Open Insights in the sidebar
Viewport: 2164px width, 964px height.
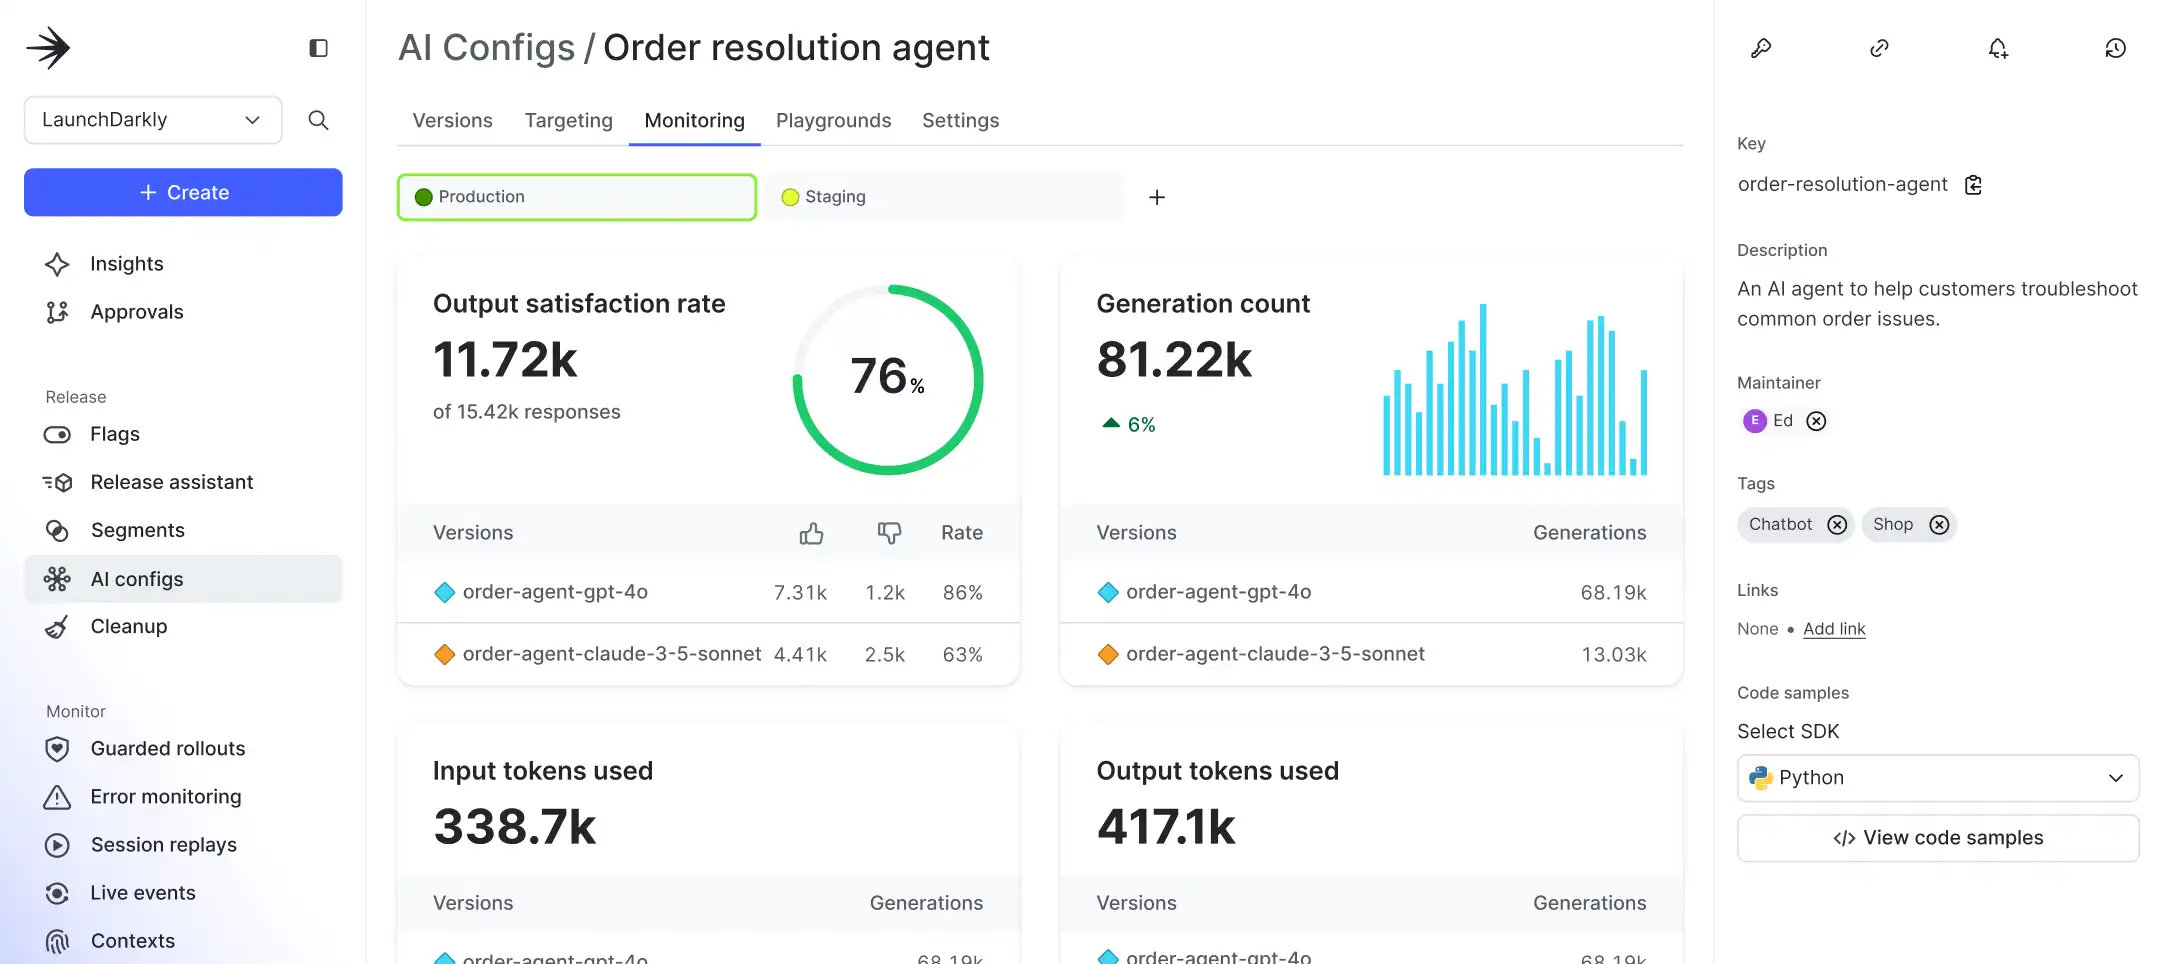click(x=126, y=264)
